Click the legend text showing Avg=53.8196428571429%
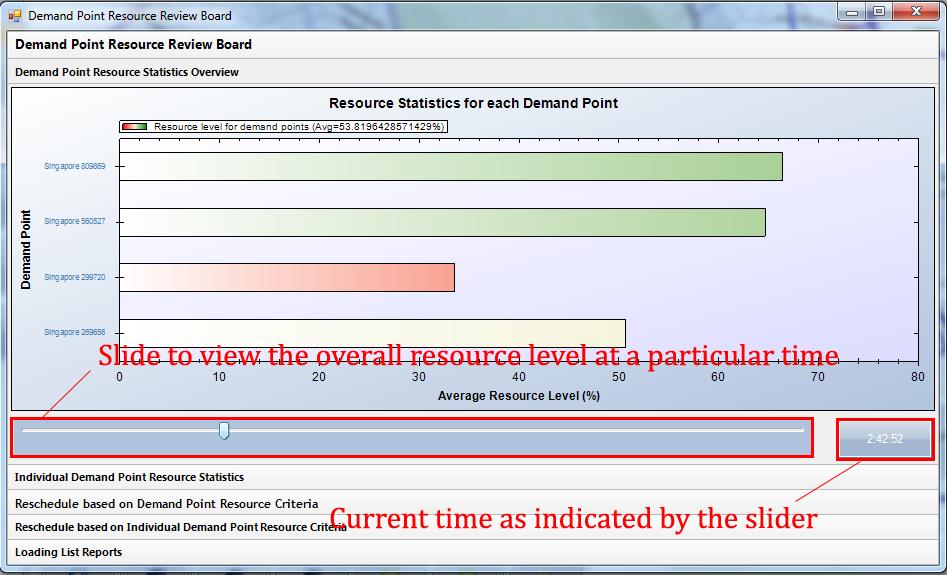 tap(299, 127)
